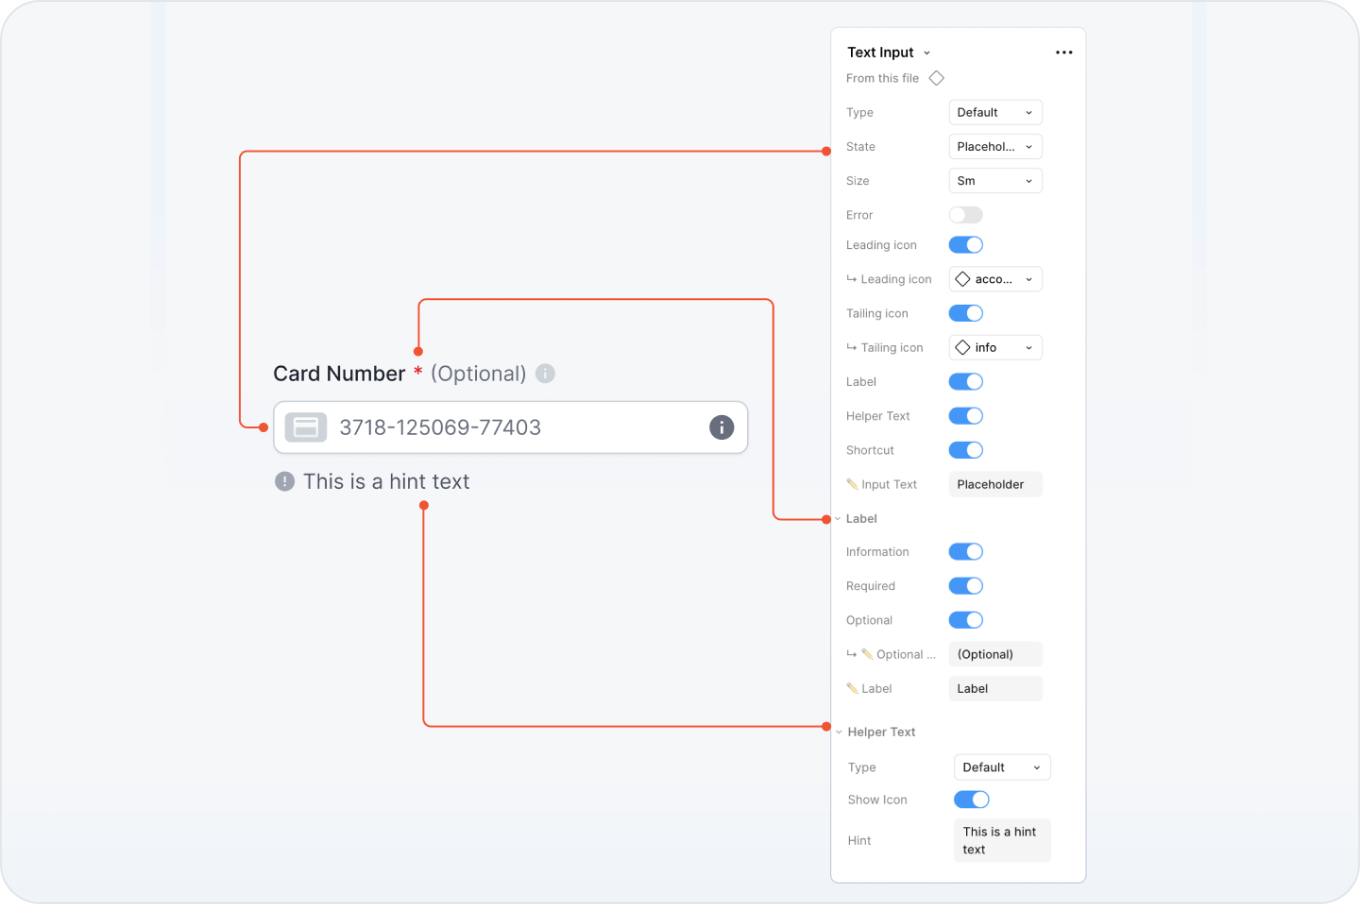Click the credit card leading icon in input
1360x904 pixels.
(x=306, y=427)
